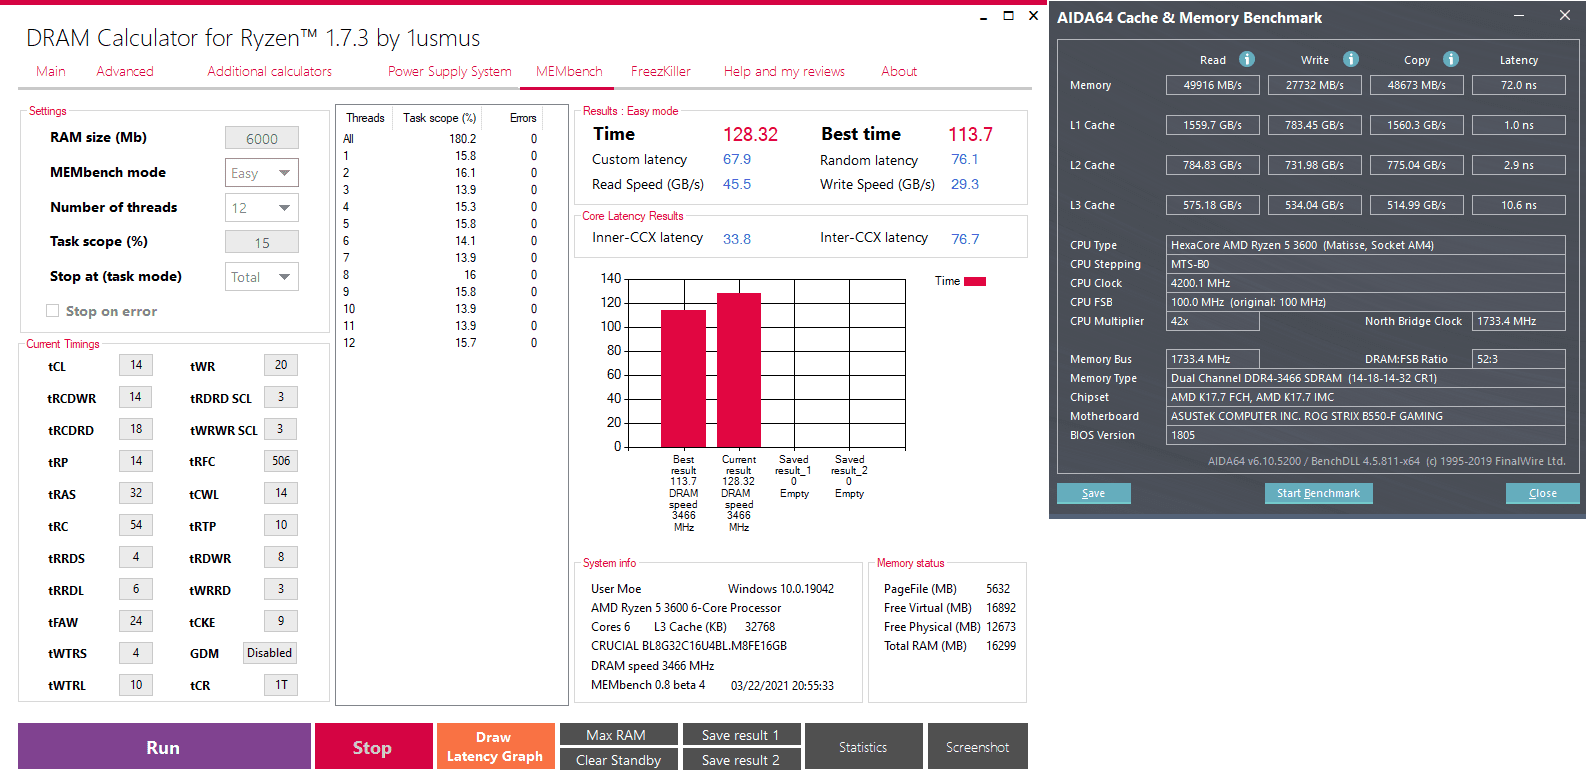The width and height of the screenshot is (1586, 784).
Task: Open the MEMbench mode dropdown
Action: 262,173
